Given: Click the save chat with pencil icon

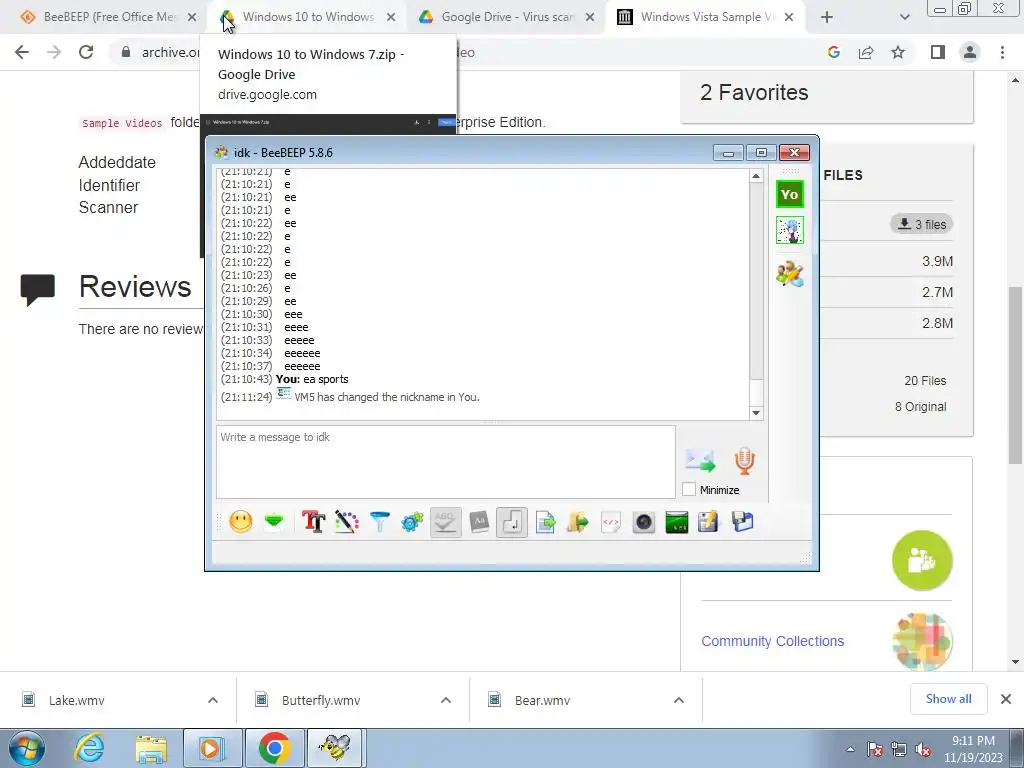Looking at the screenshot, I should click(709, 522).
